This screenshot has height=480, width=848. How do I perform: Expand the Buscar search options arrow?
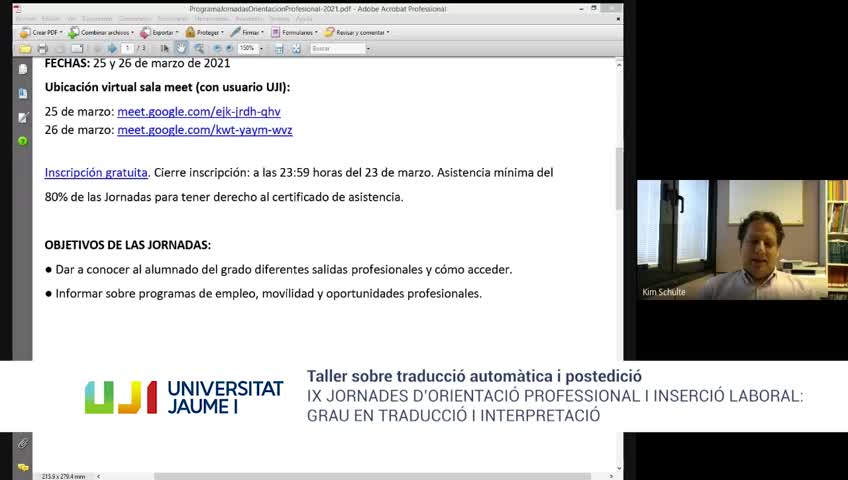(x=368, y=49)
